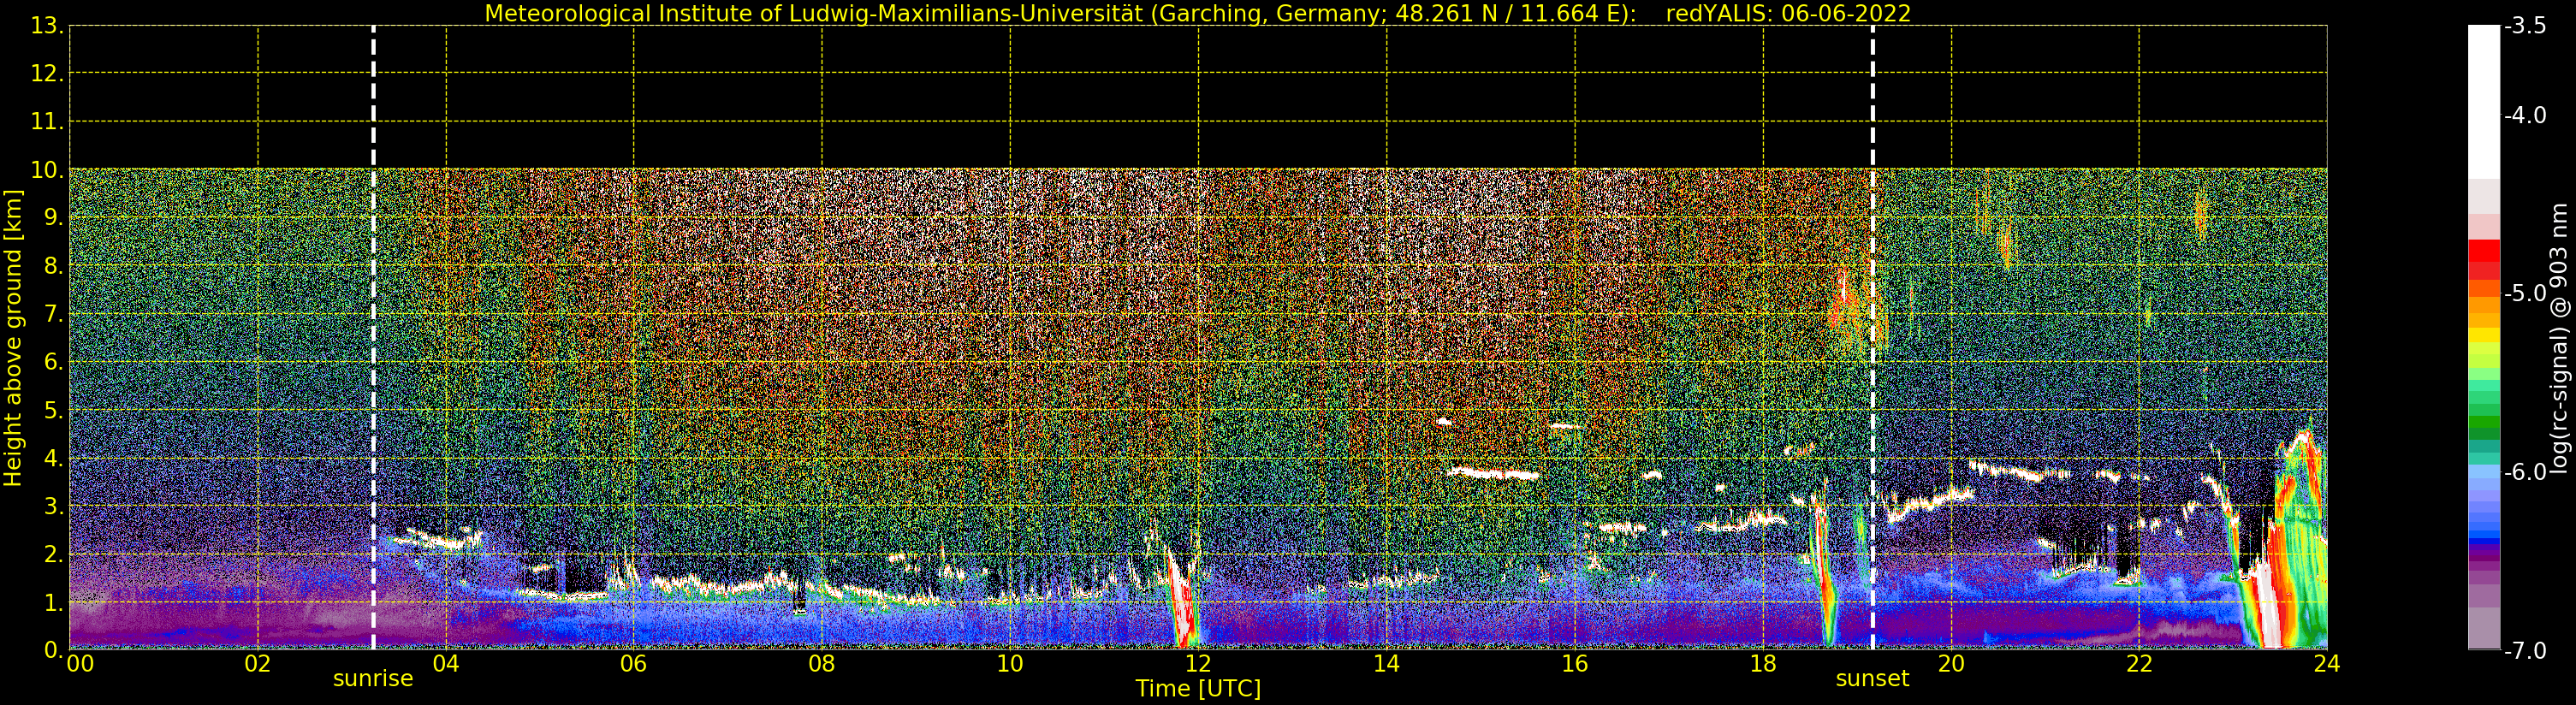Click the green band in the colorbar
This screenshot has height=705, width=2576.
(2484, 420)
